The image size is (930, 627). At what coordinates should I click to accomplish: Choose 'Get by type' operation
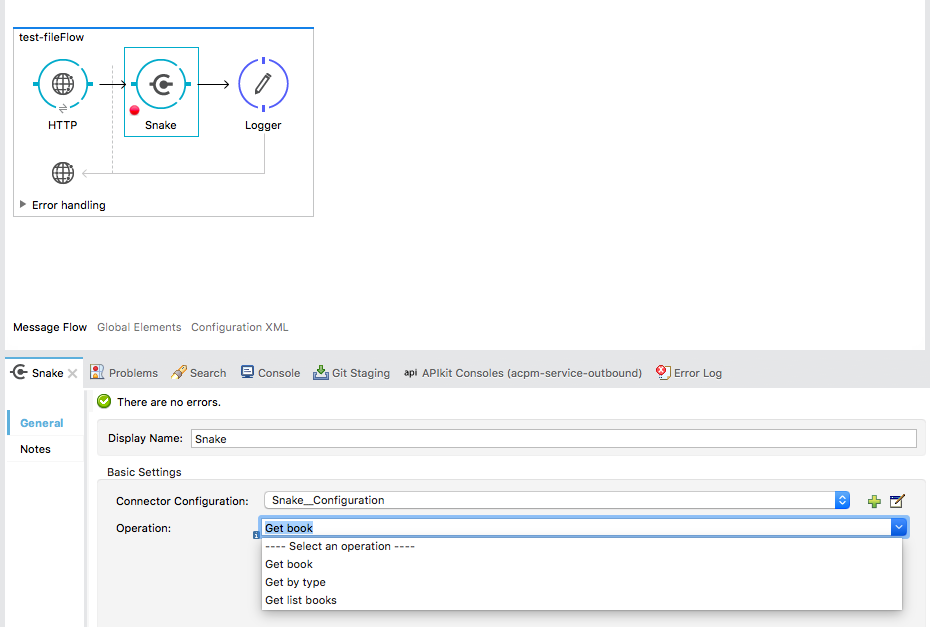[x=295, y=582]
